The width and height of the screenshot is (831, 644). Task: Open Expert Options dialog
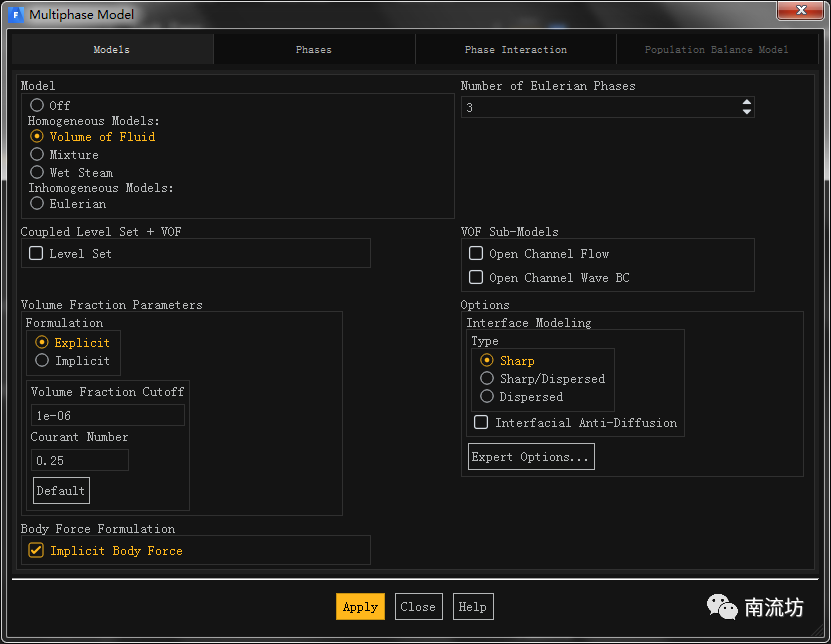[531, 457]
